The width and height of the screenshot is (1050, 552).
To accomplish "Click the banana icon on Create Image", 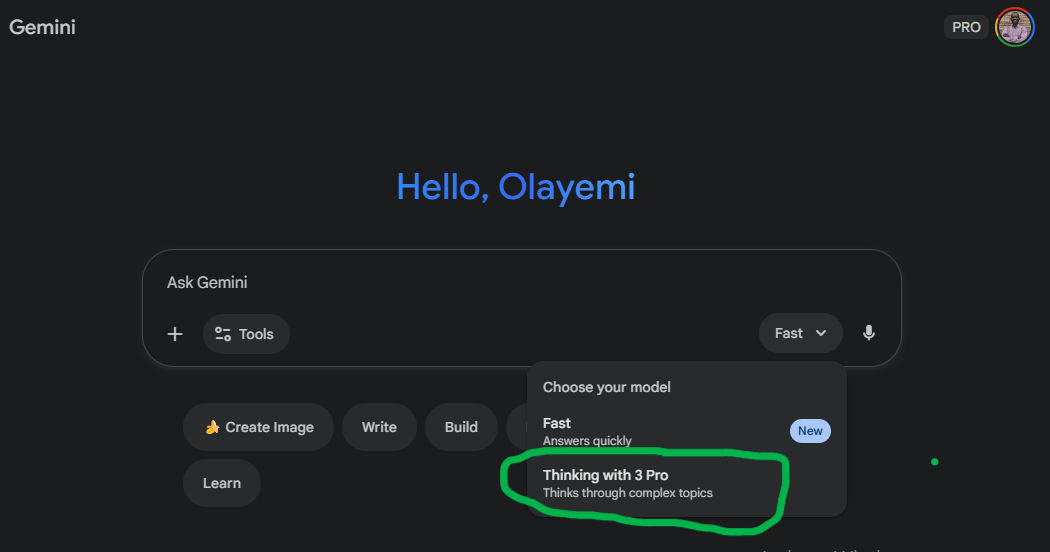I will (x=212, y=427).
